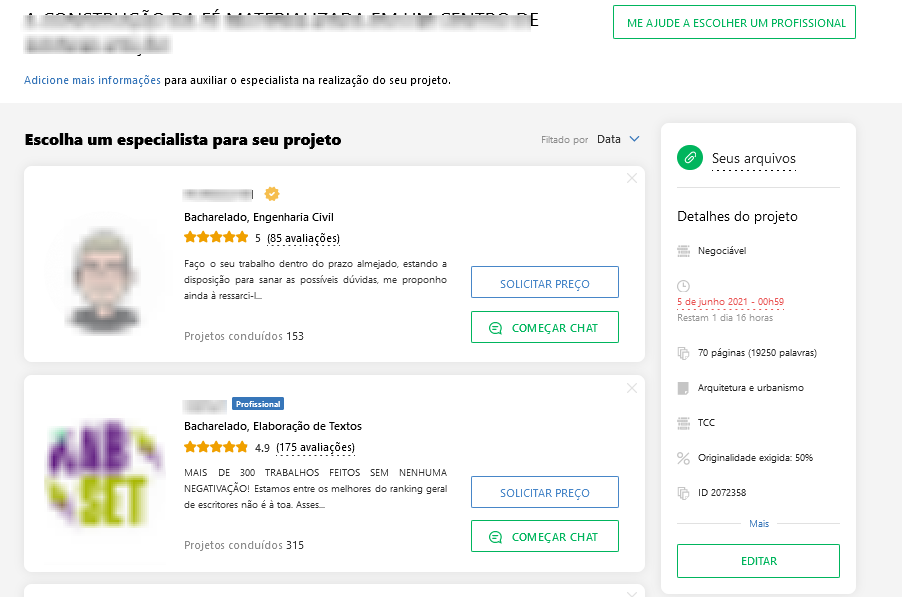Viewport: 902px width, 597px height.
Task: Click the verified badge next to first specialist
Action: pos(272,194)
